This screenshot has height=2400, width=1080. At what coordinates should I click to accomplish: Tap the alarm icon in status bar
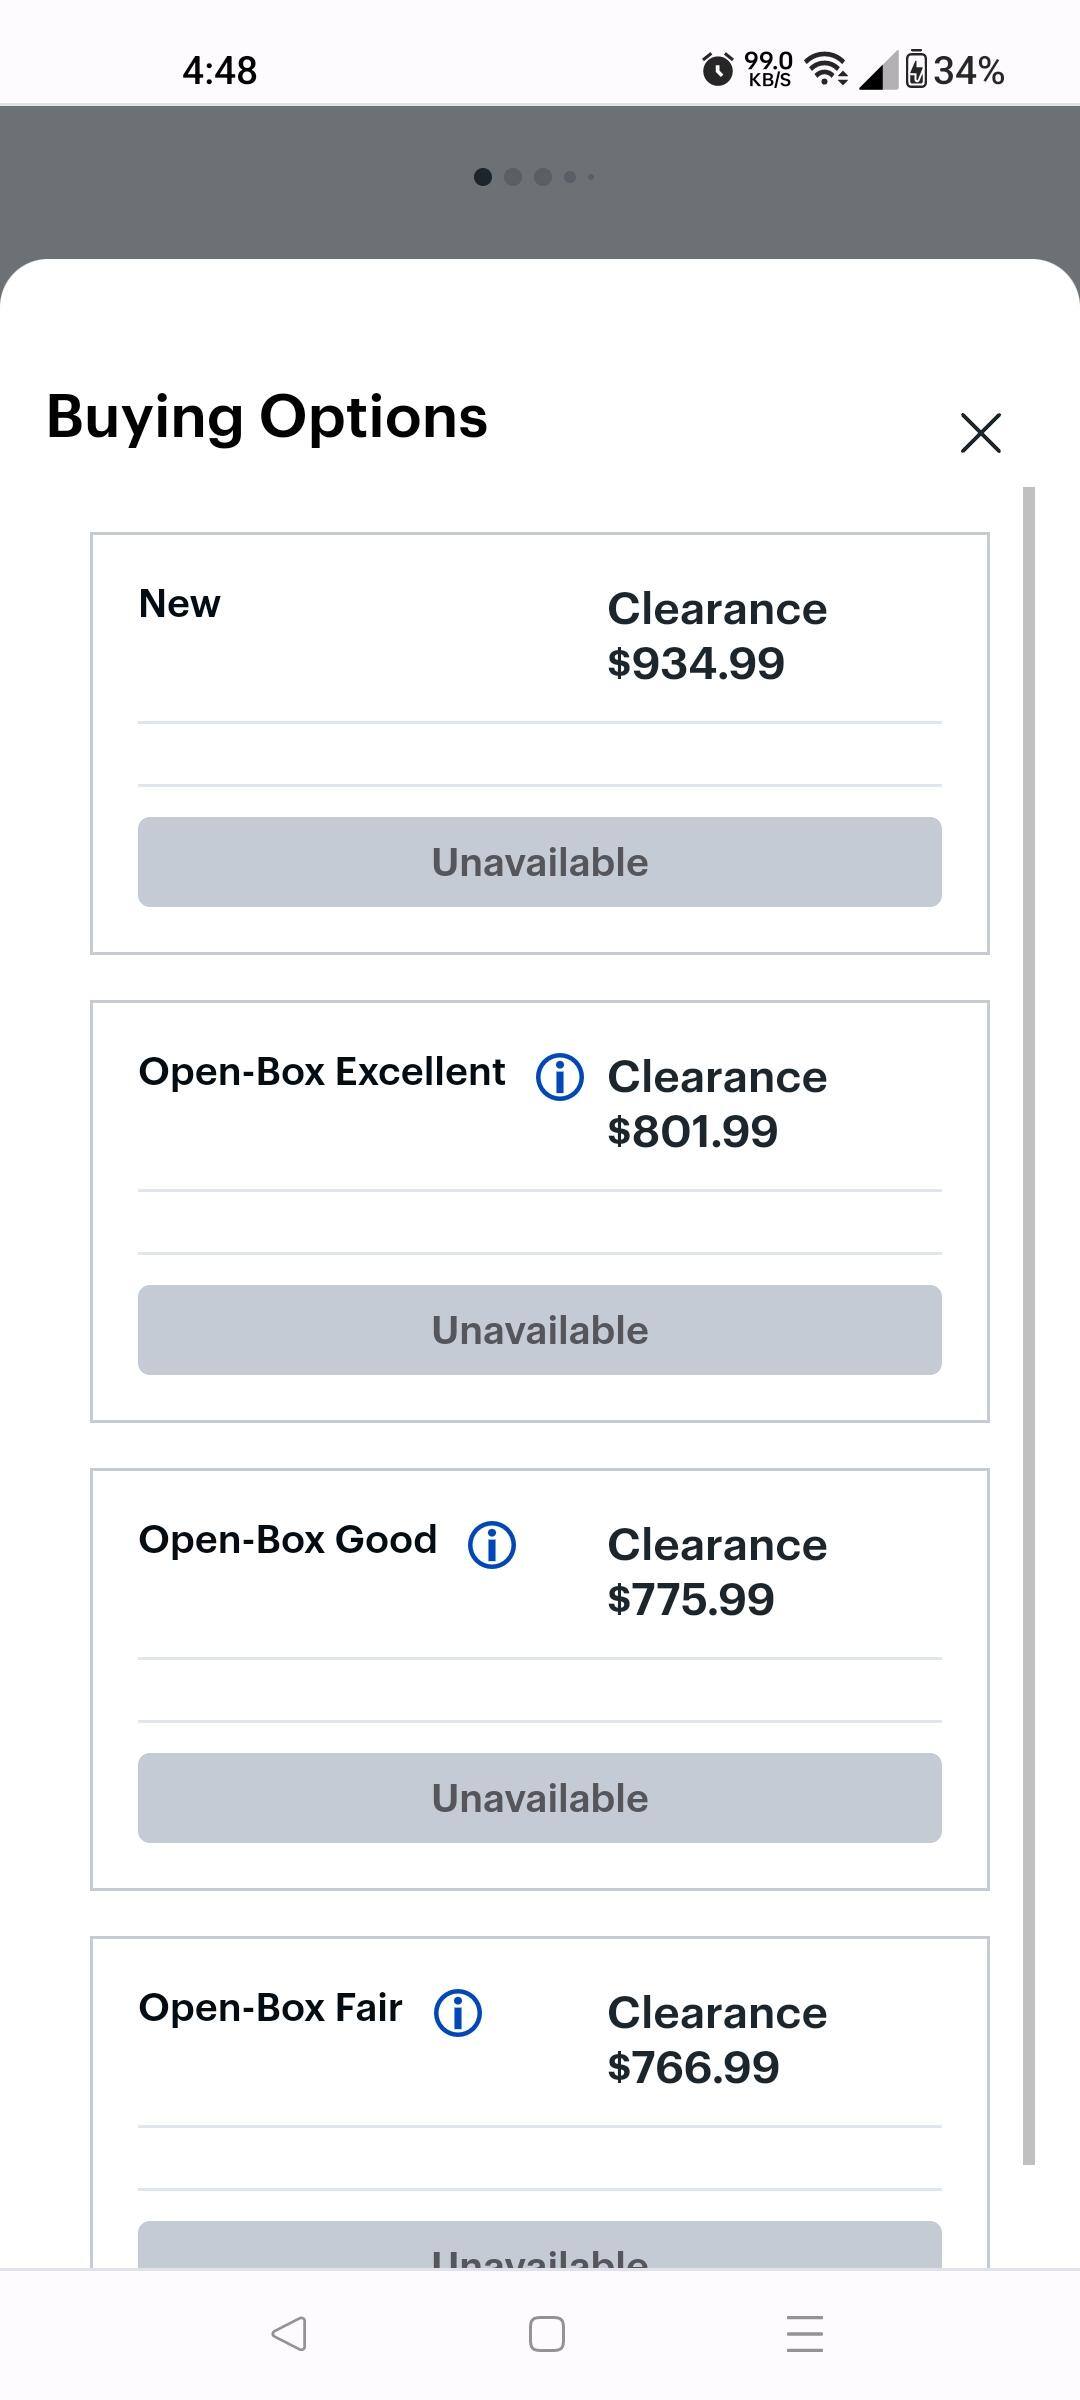(717, 70)
